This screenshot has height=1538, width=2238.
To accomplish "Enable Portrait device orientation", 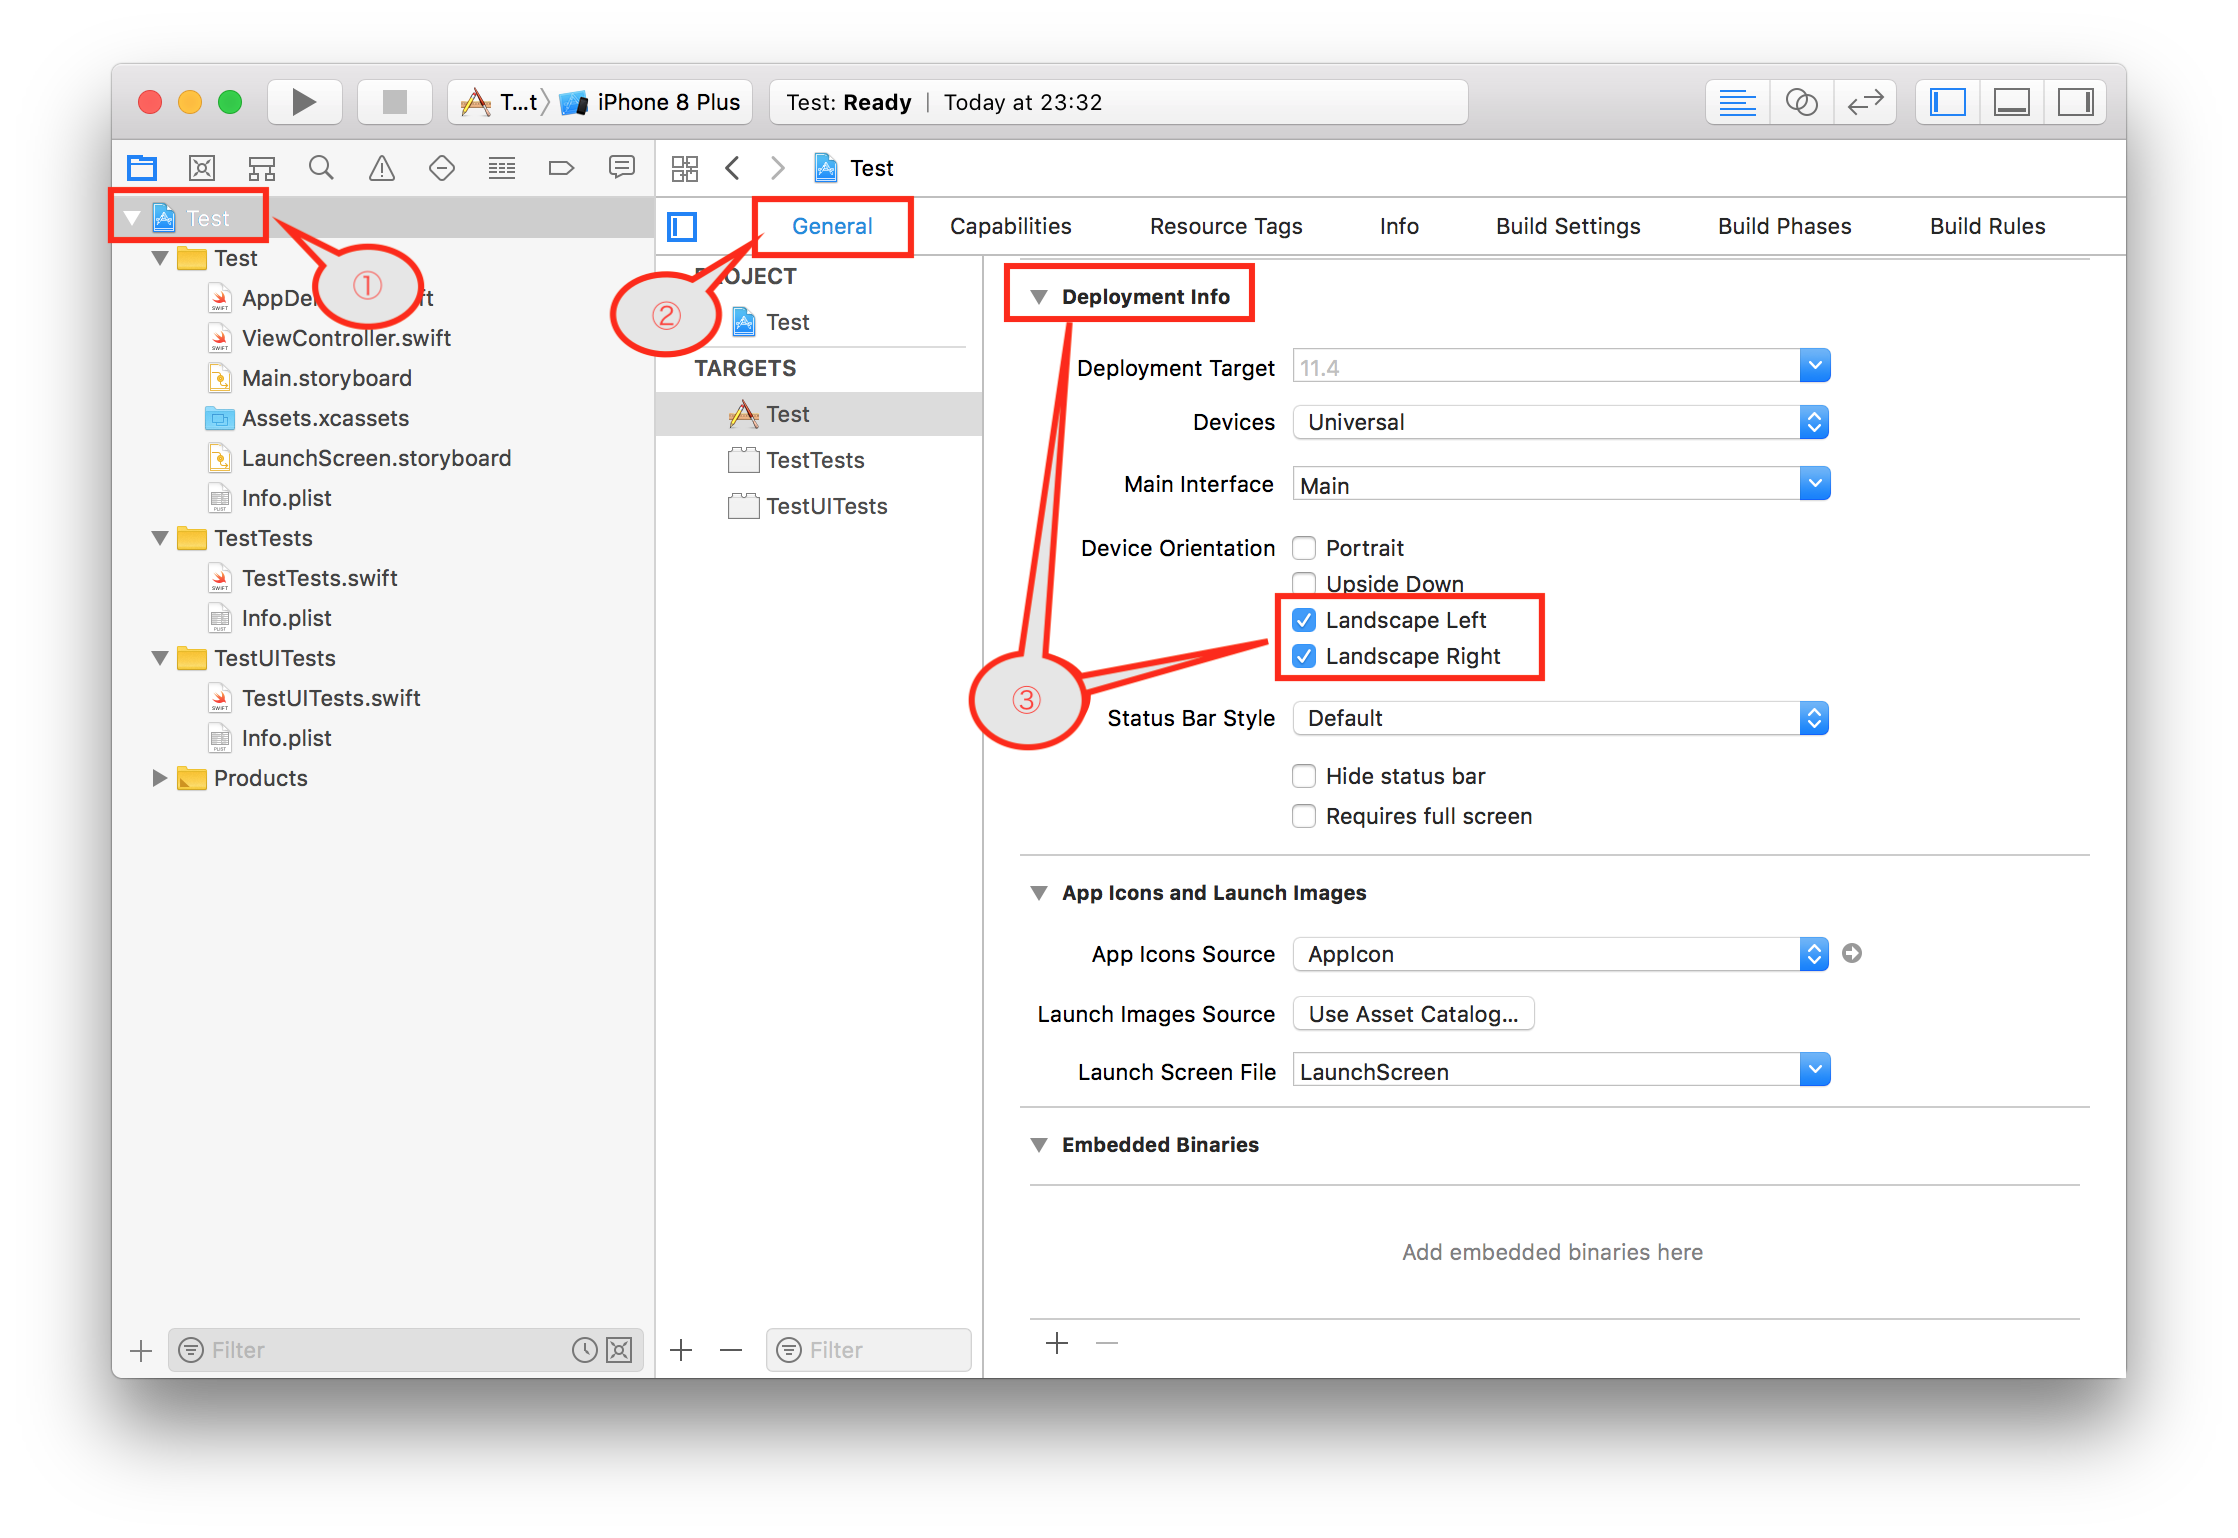I will pos(1304,548).
